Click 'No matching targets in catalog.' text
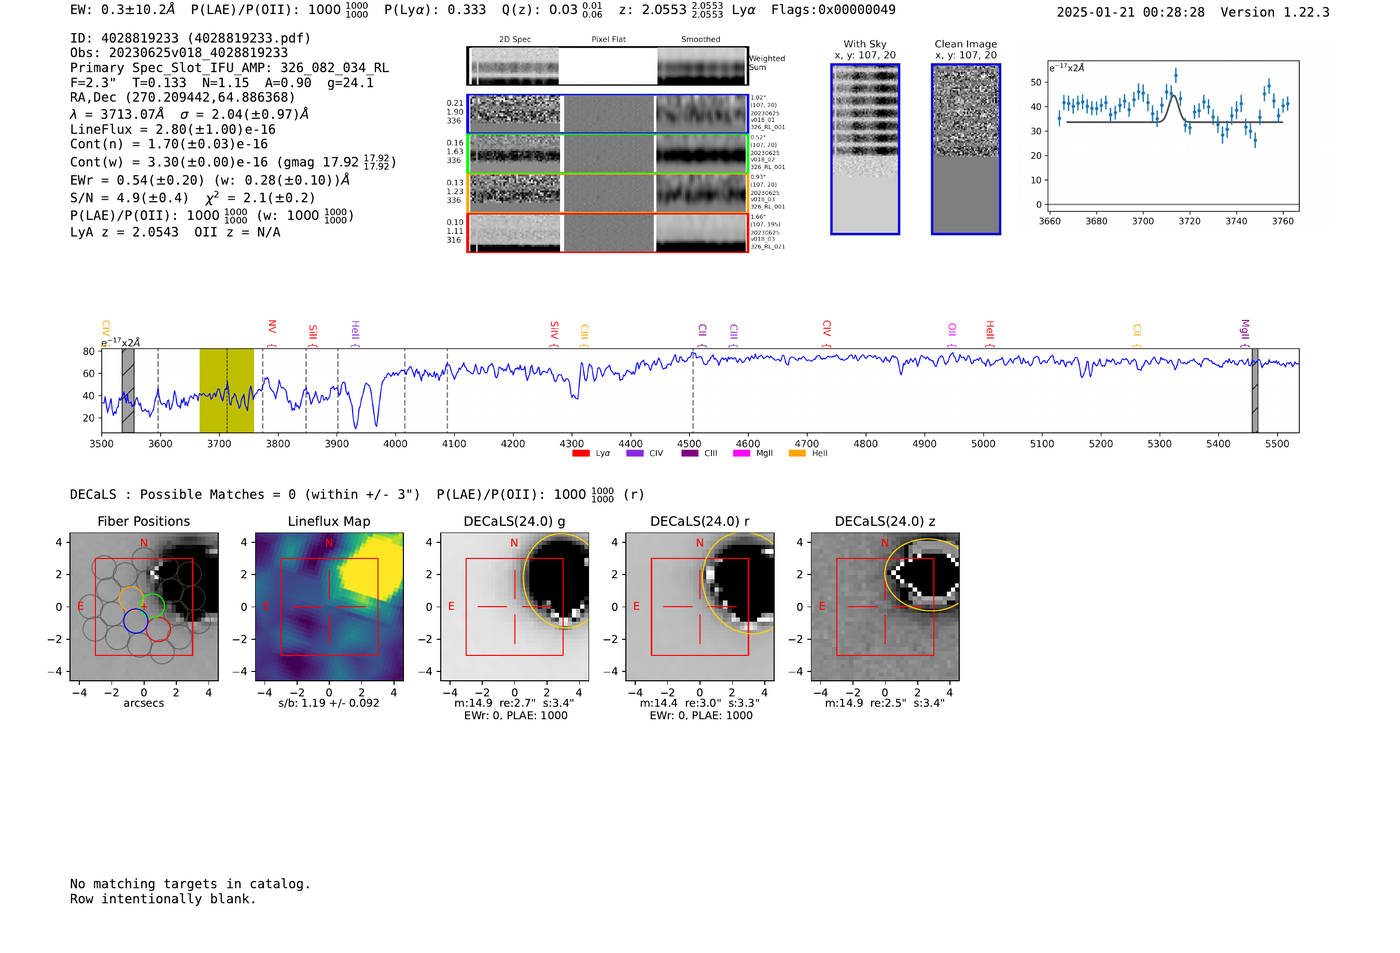This screenshot has width=1400, height=953. tap(190, 884)
